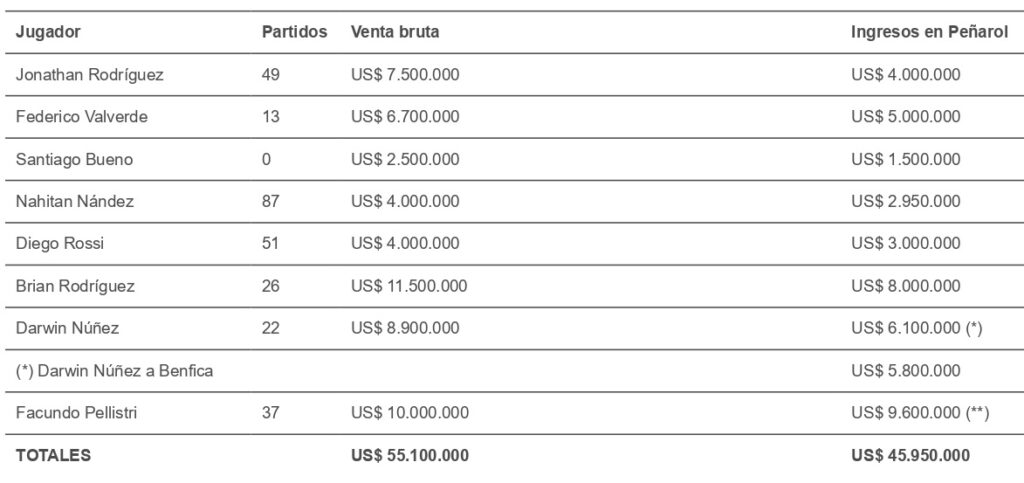The width and height of the screenshot is (1024, 483).
Task: Click the Ingresos en Peñarol header
Action: 929,32
